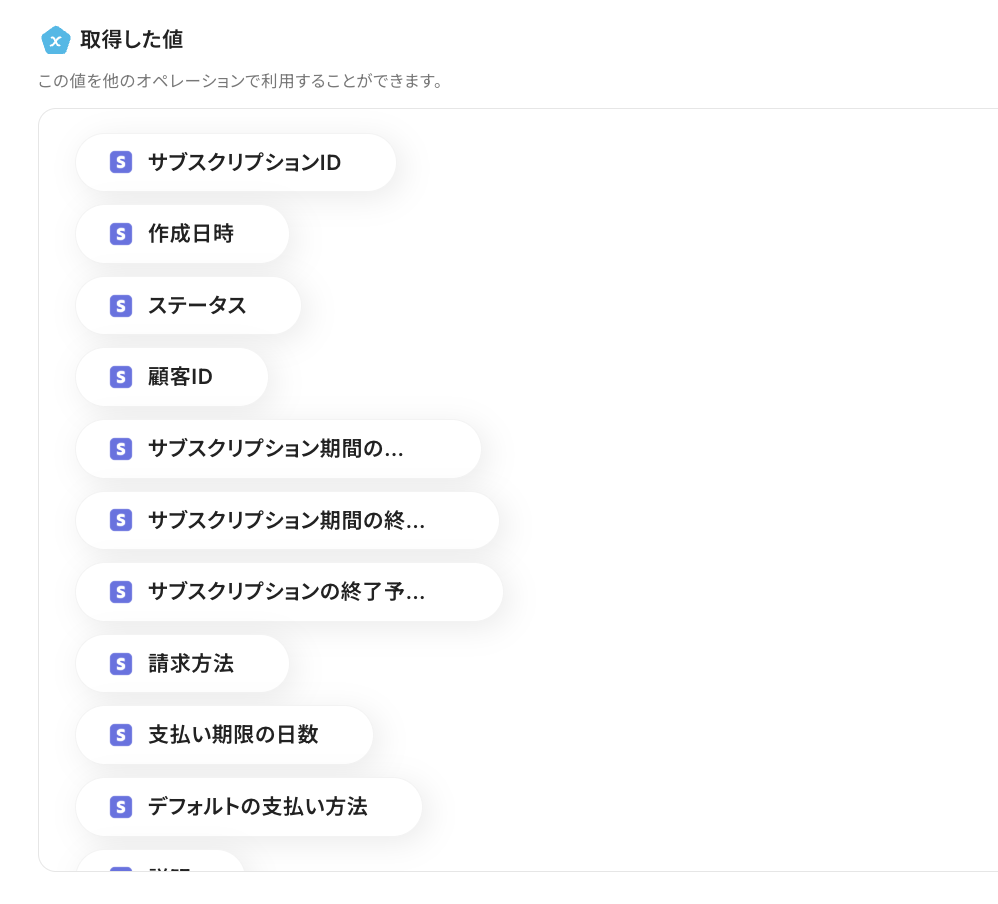Viewport: 998px width, 904px height.
Task: Click Stripe icon on 顧客ID chip
Action: [121, 377]
